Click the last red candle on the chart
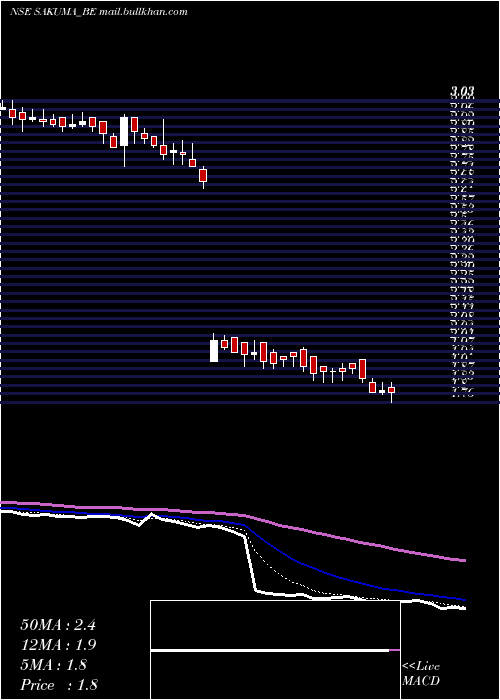Image resolution: width=500 pixels, height=700 pixels. click(x=392, y=390)
